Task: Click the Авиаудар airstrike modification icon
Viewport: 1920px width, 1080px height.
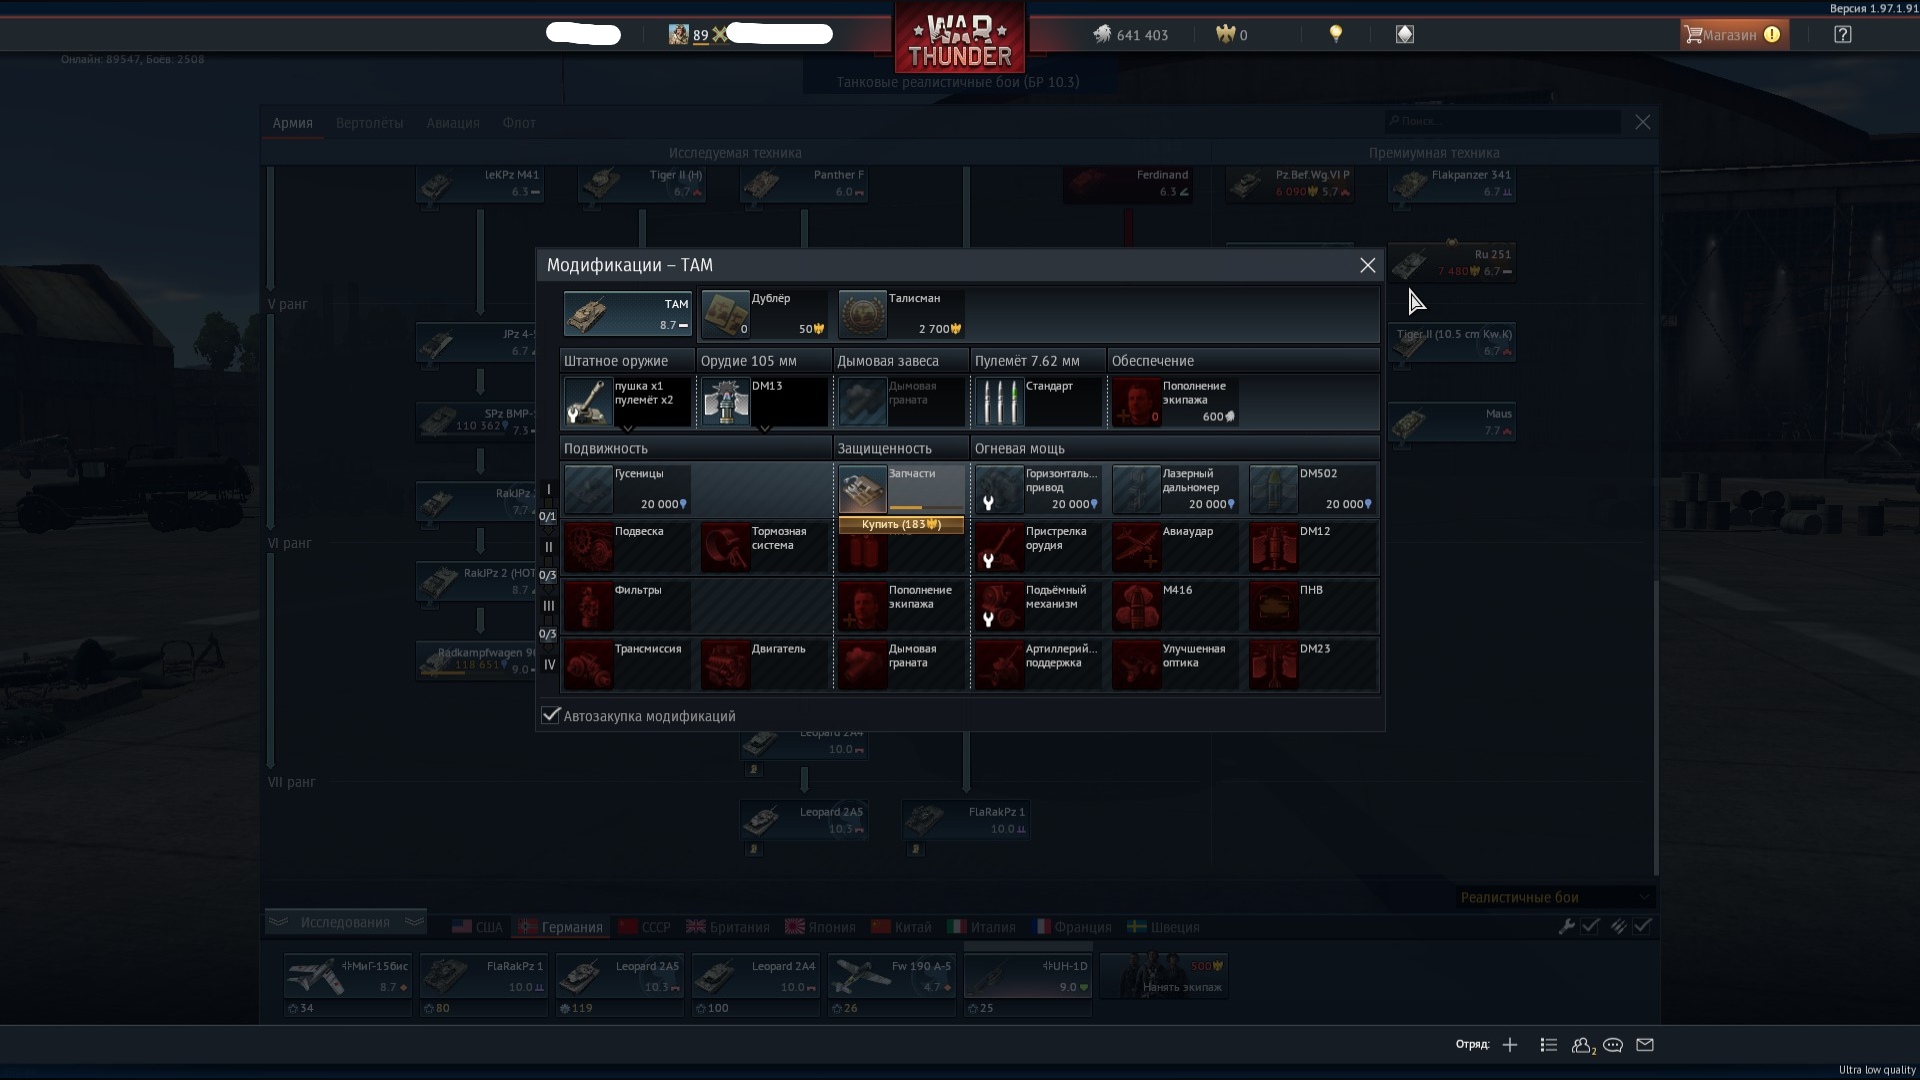Action: [x=1136, y=547]
